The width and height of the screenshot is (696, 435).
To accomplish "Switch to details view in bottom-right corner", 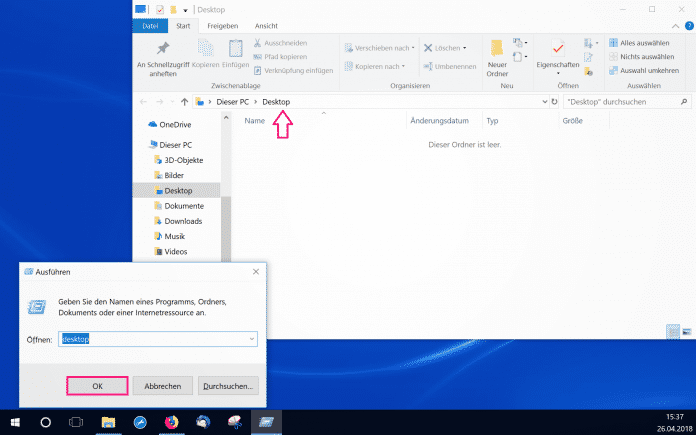I will (x=674, y=331).
